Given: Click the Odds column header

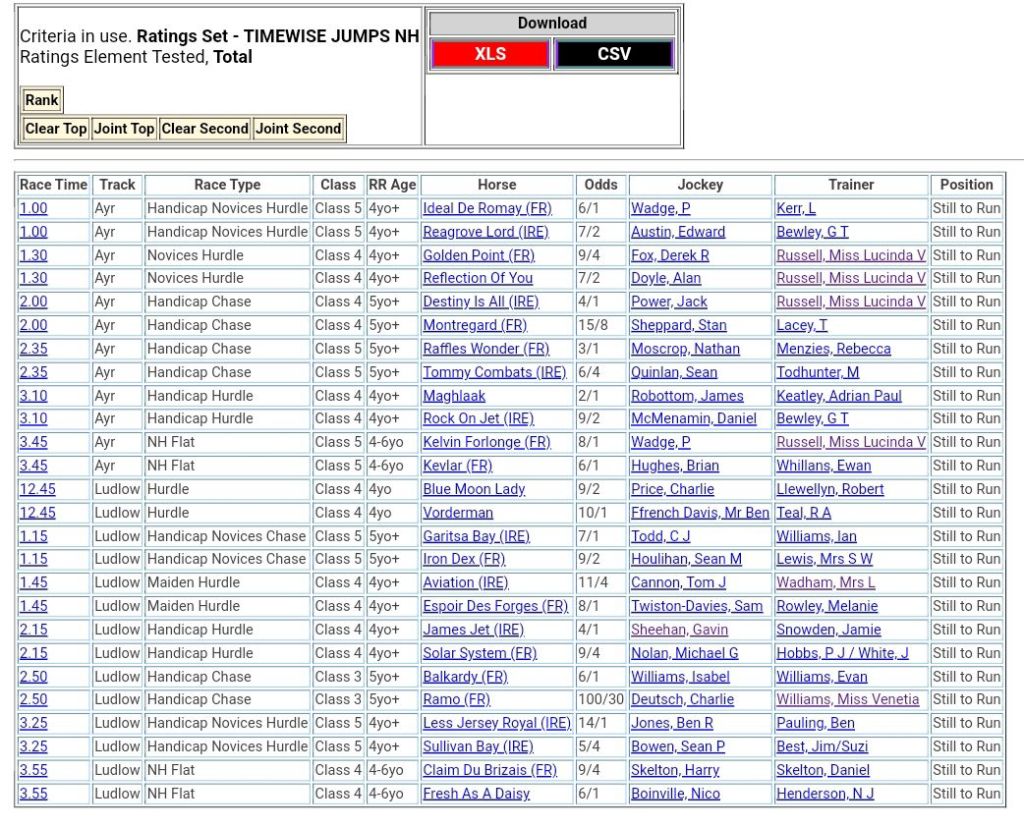Looking at the screenshot, I should tap(601, 184).
